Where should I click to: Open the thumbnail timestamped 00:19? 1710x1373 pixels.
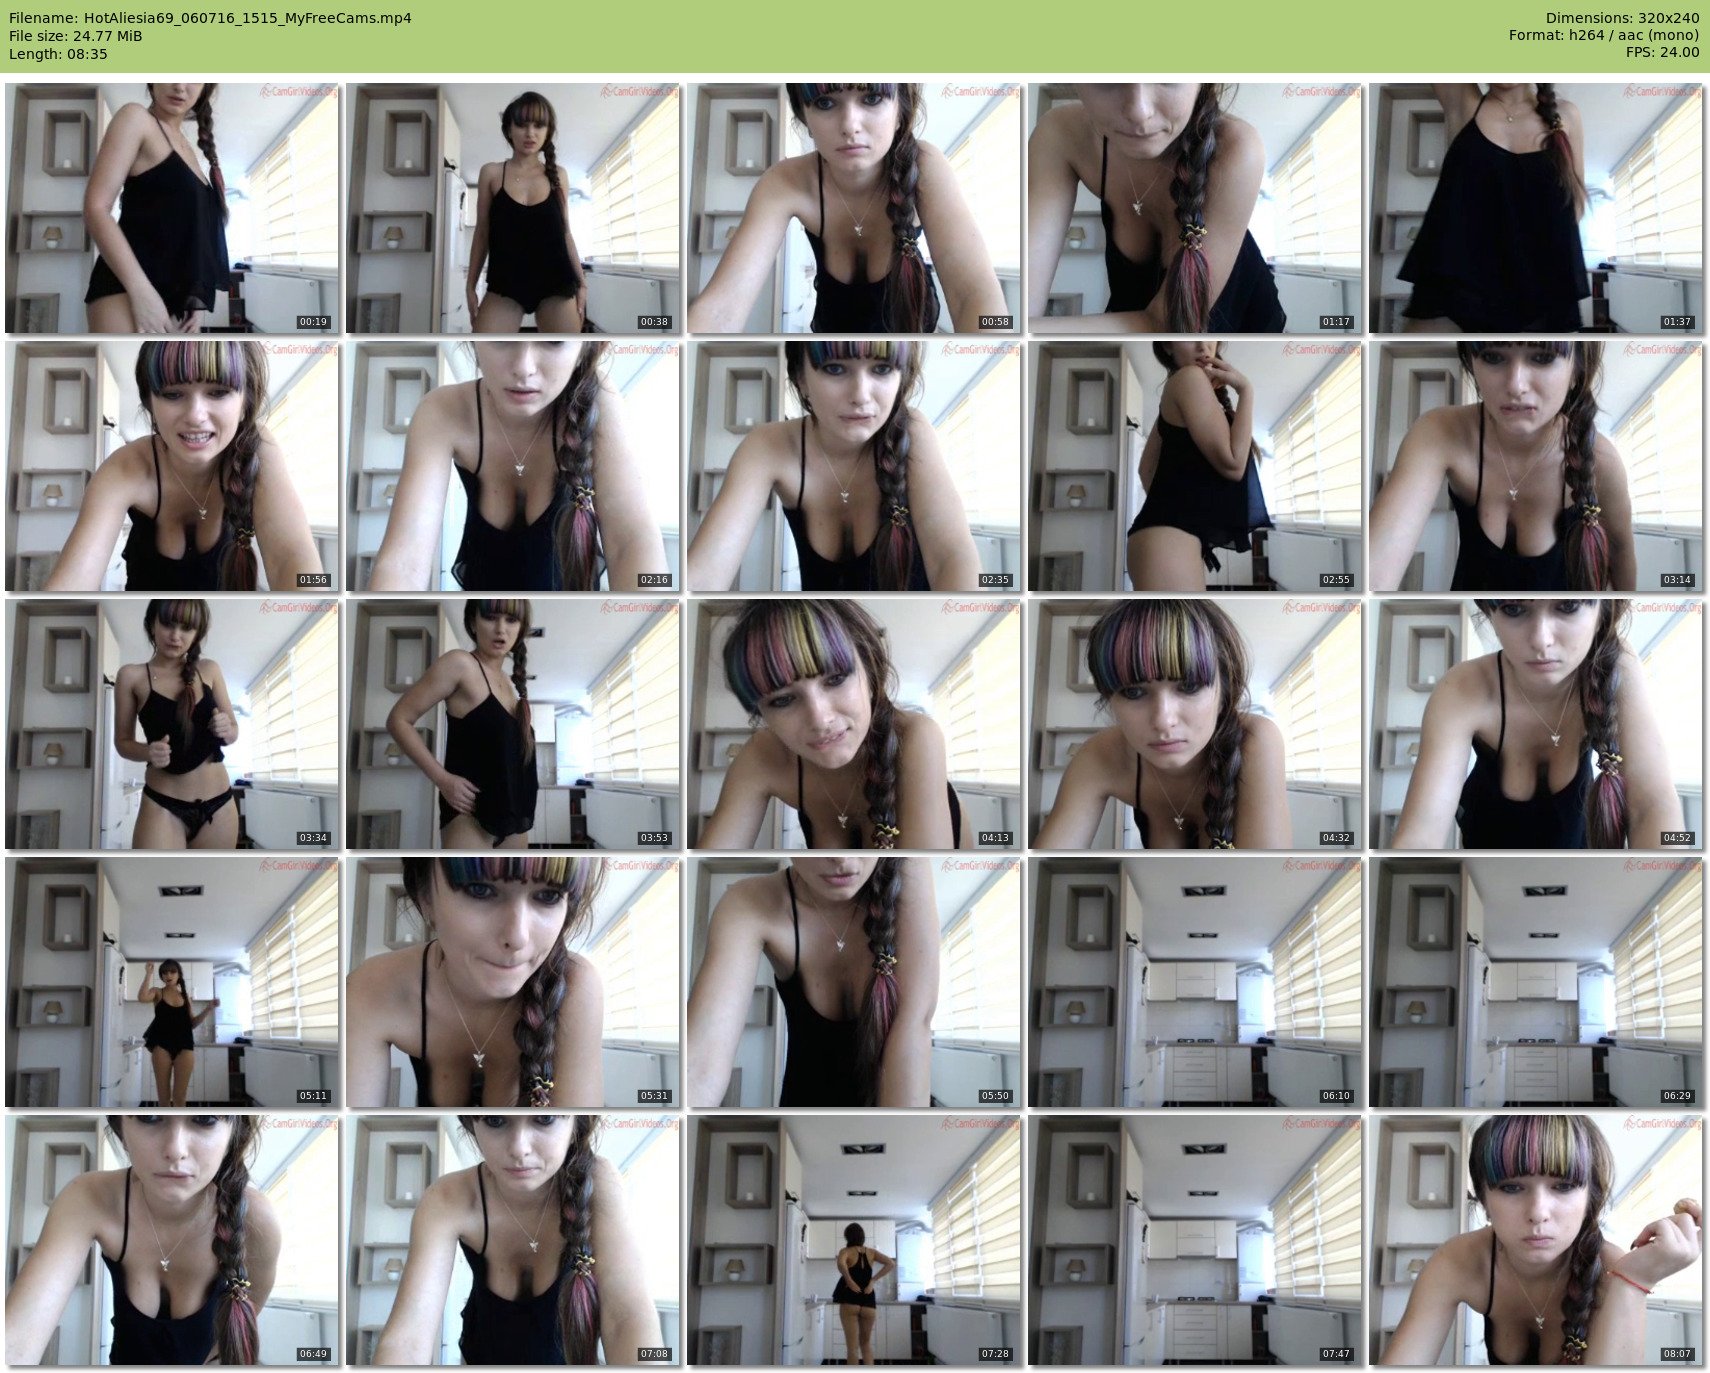click(x=172, y=208)
